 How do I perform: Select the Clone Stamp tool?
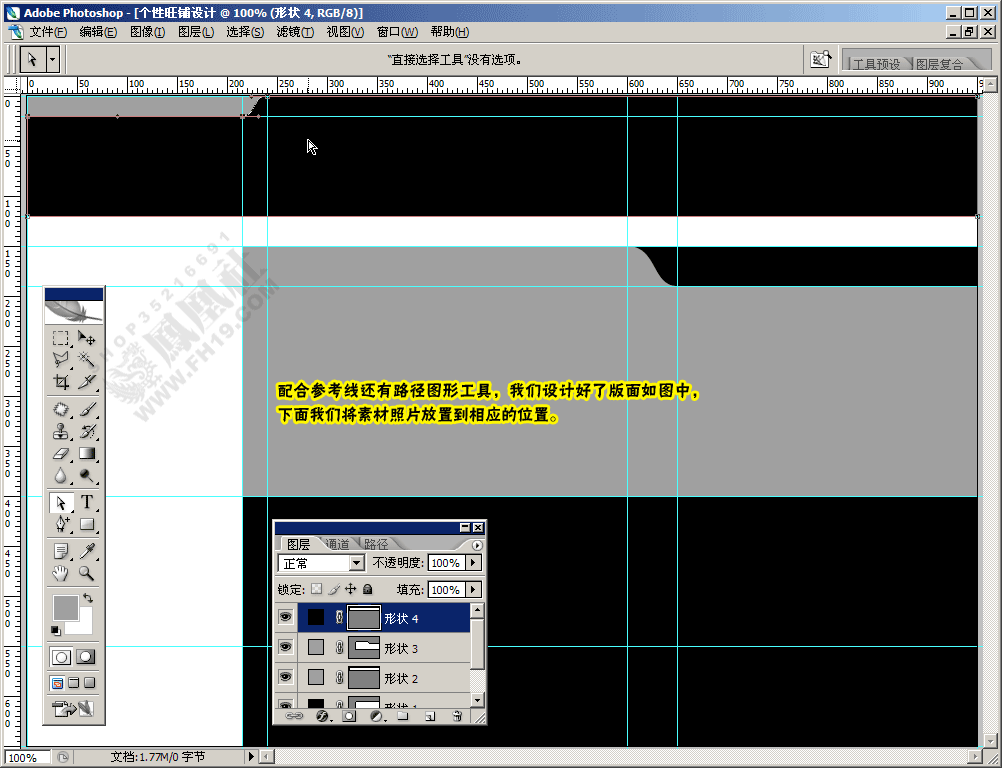pyautogui.click(x=61, y=431)
